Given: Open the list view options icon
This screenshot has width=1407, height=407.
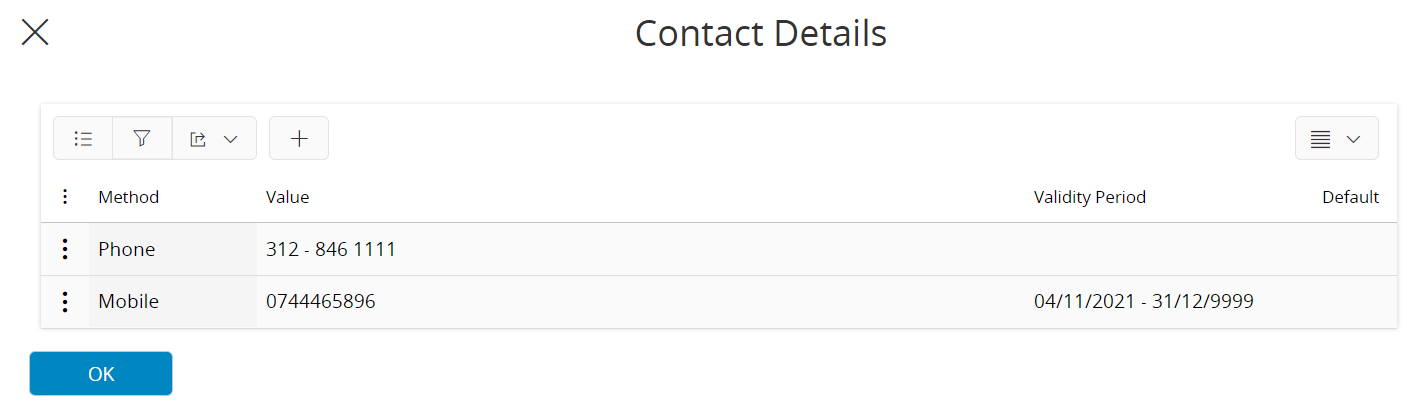Looking at the screenshot, I should pyautogui.click(x=83, y=139).
